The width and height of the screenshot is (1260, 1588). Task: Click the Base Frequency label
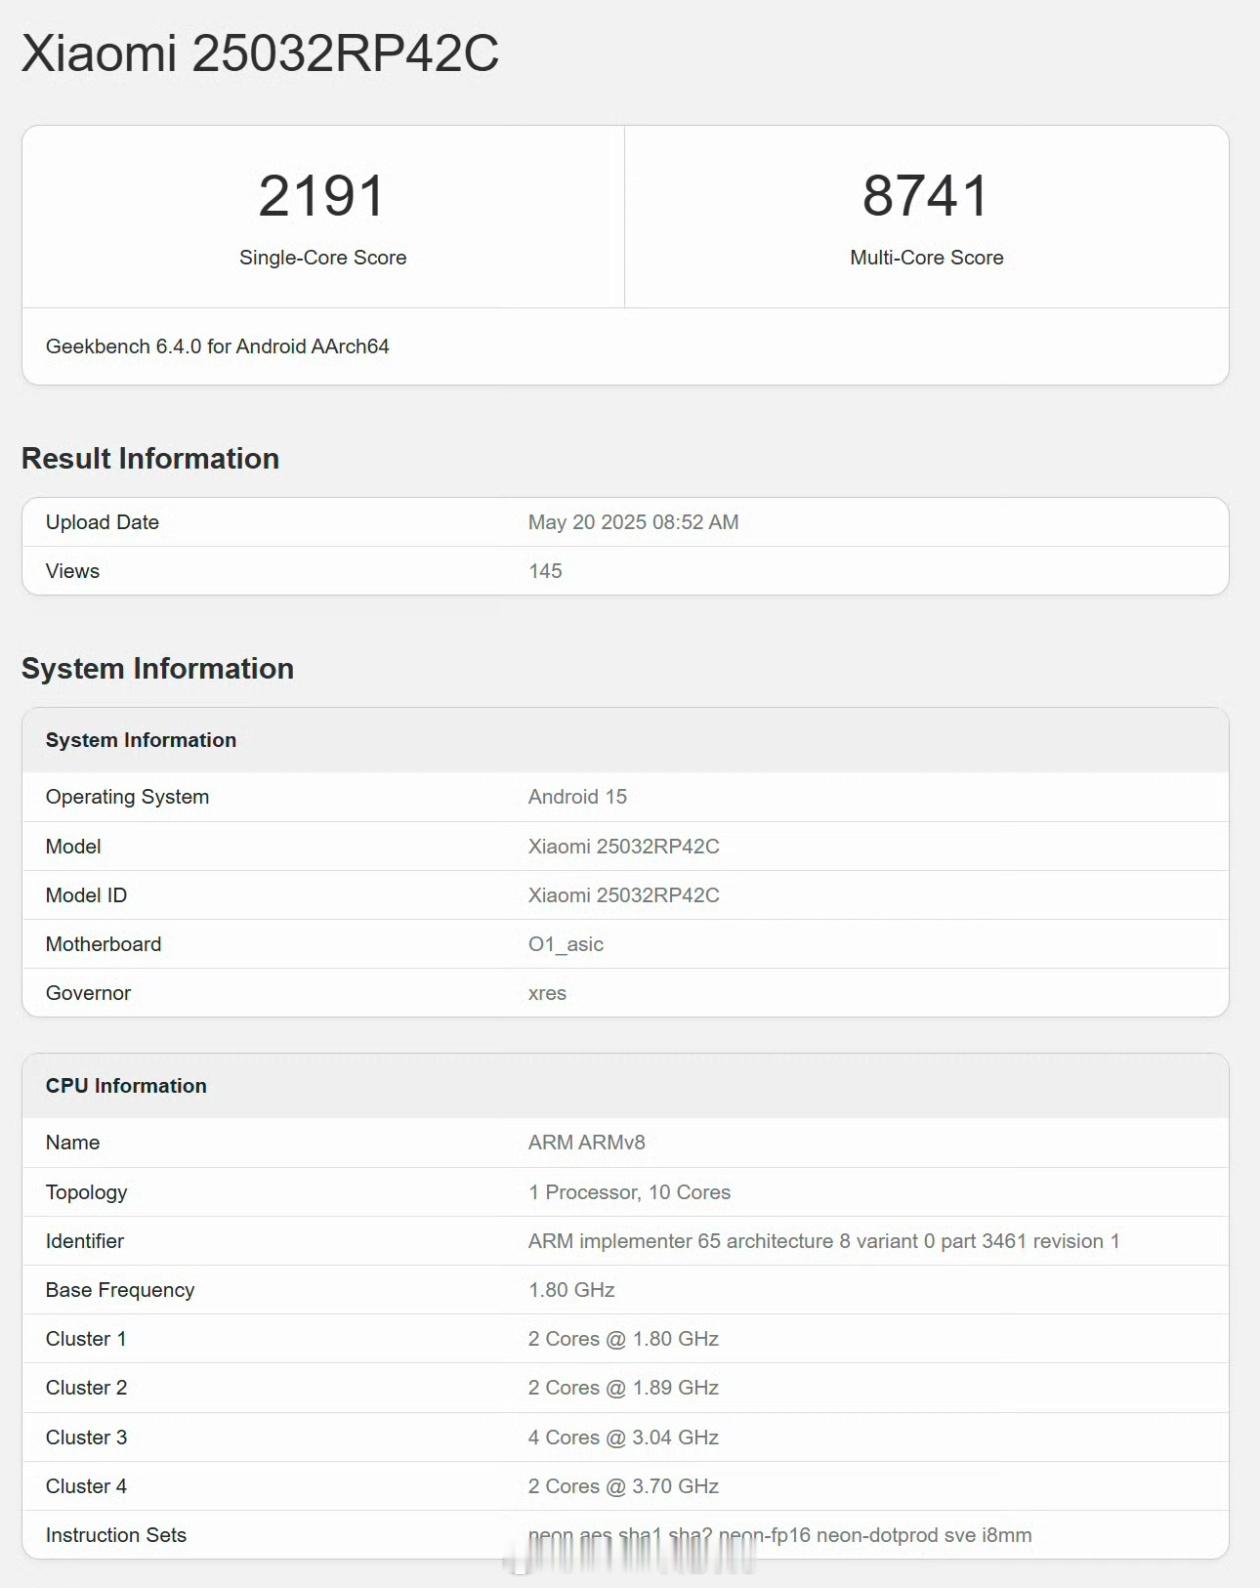pyautogui.click(x=120, y=1290)
